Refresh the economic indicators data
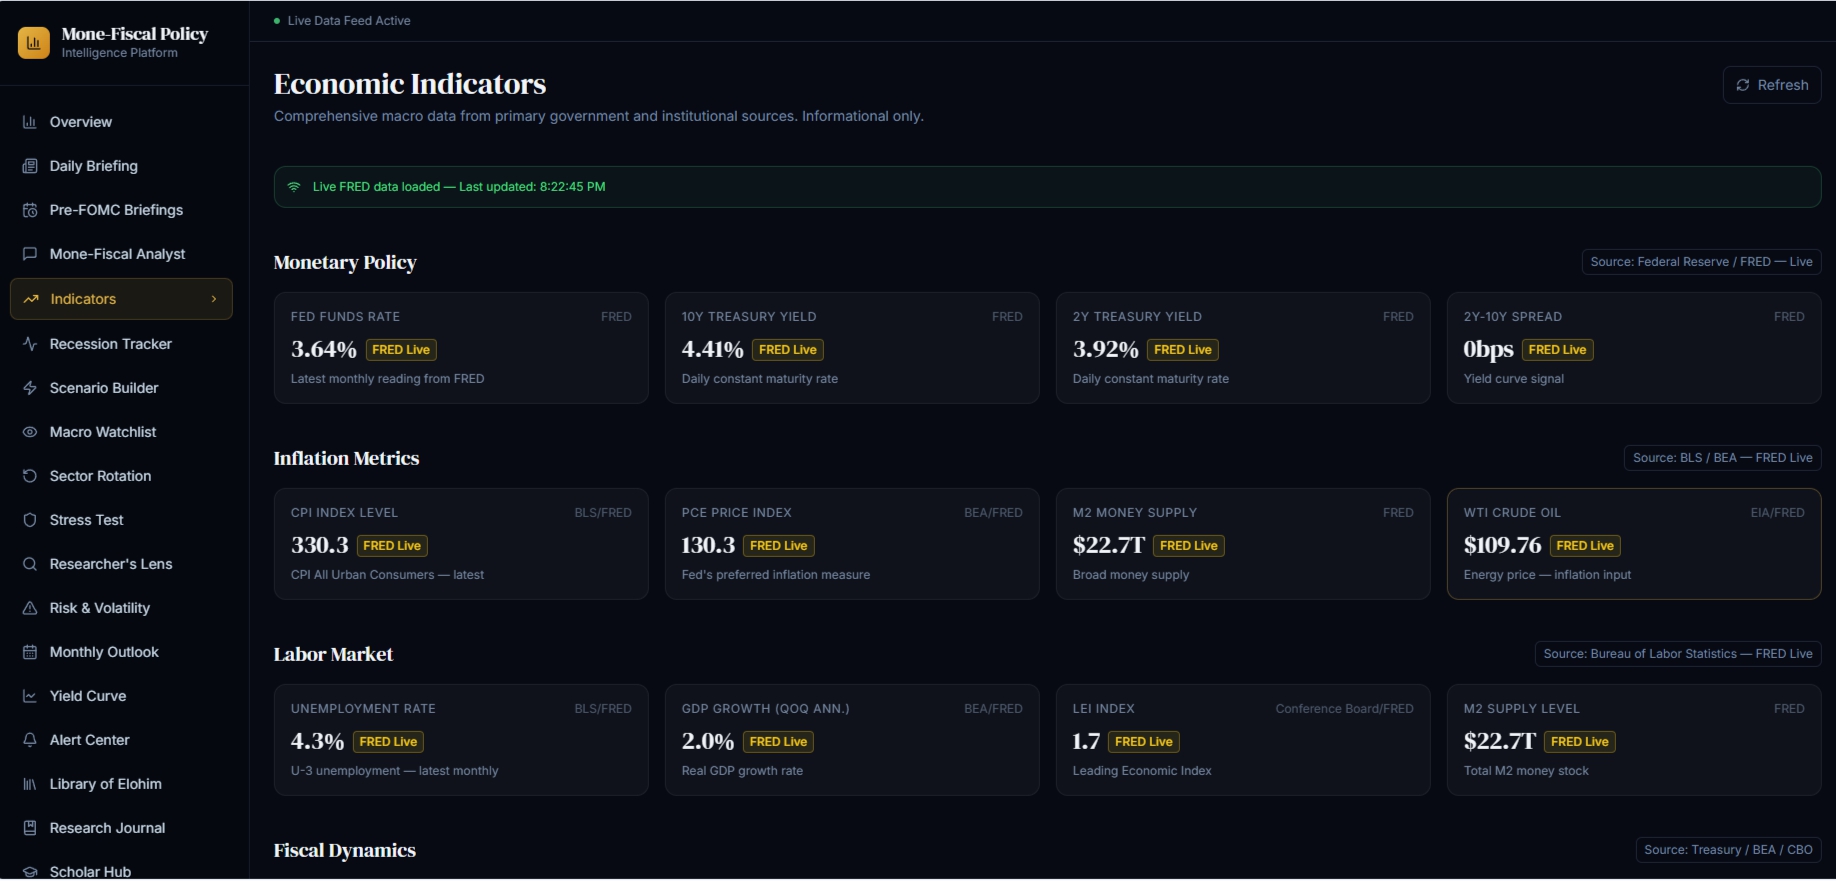The width and height of the screenshot is (1836, 881). click(x=1772, y=85)
